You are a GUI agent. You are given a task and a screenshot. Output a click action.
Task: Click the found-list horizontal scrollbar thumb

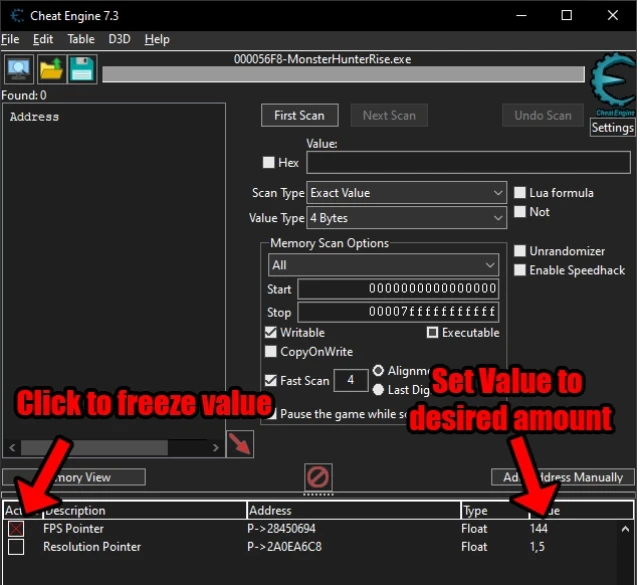coord(94,448)
